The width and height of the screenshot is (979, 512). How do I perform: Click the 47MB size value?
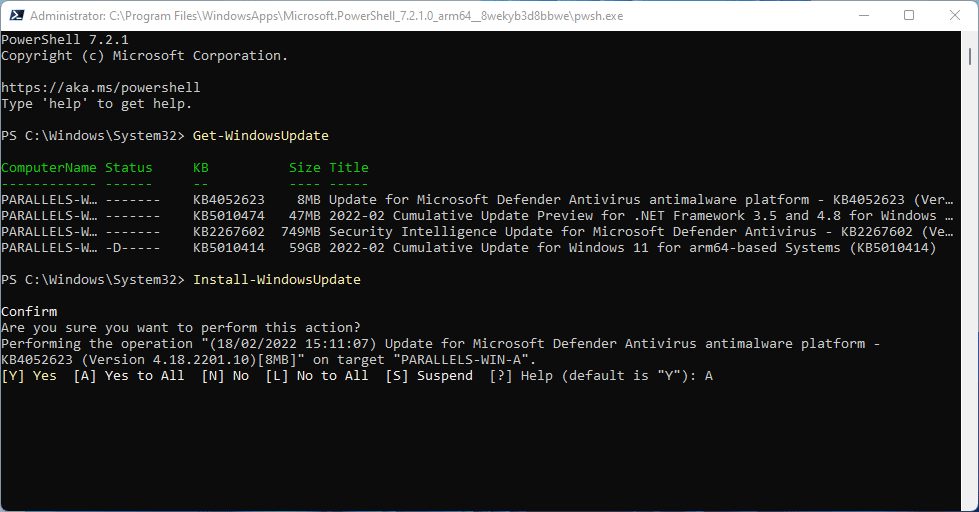tap(305, 215)
